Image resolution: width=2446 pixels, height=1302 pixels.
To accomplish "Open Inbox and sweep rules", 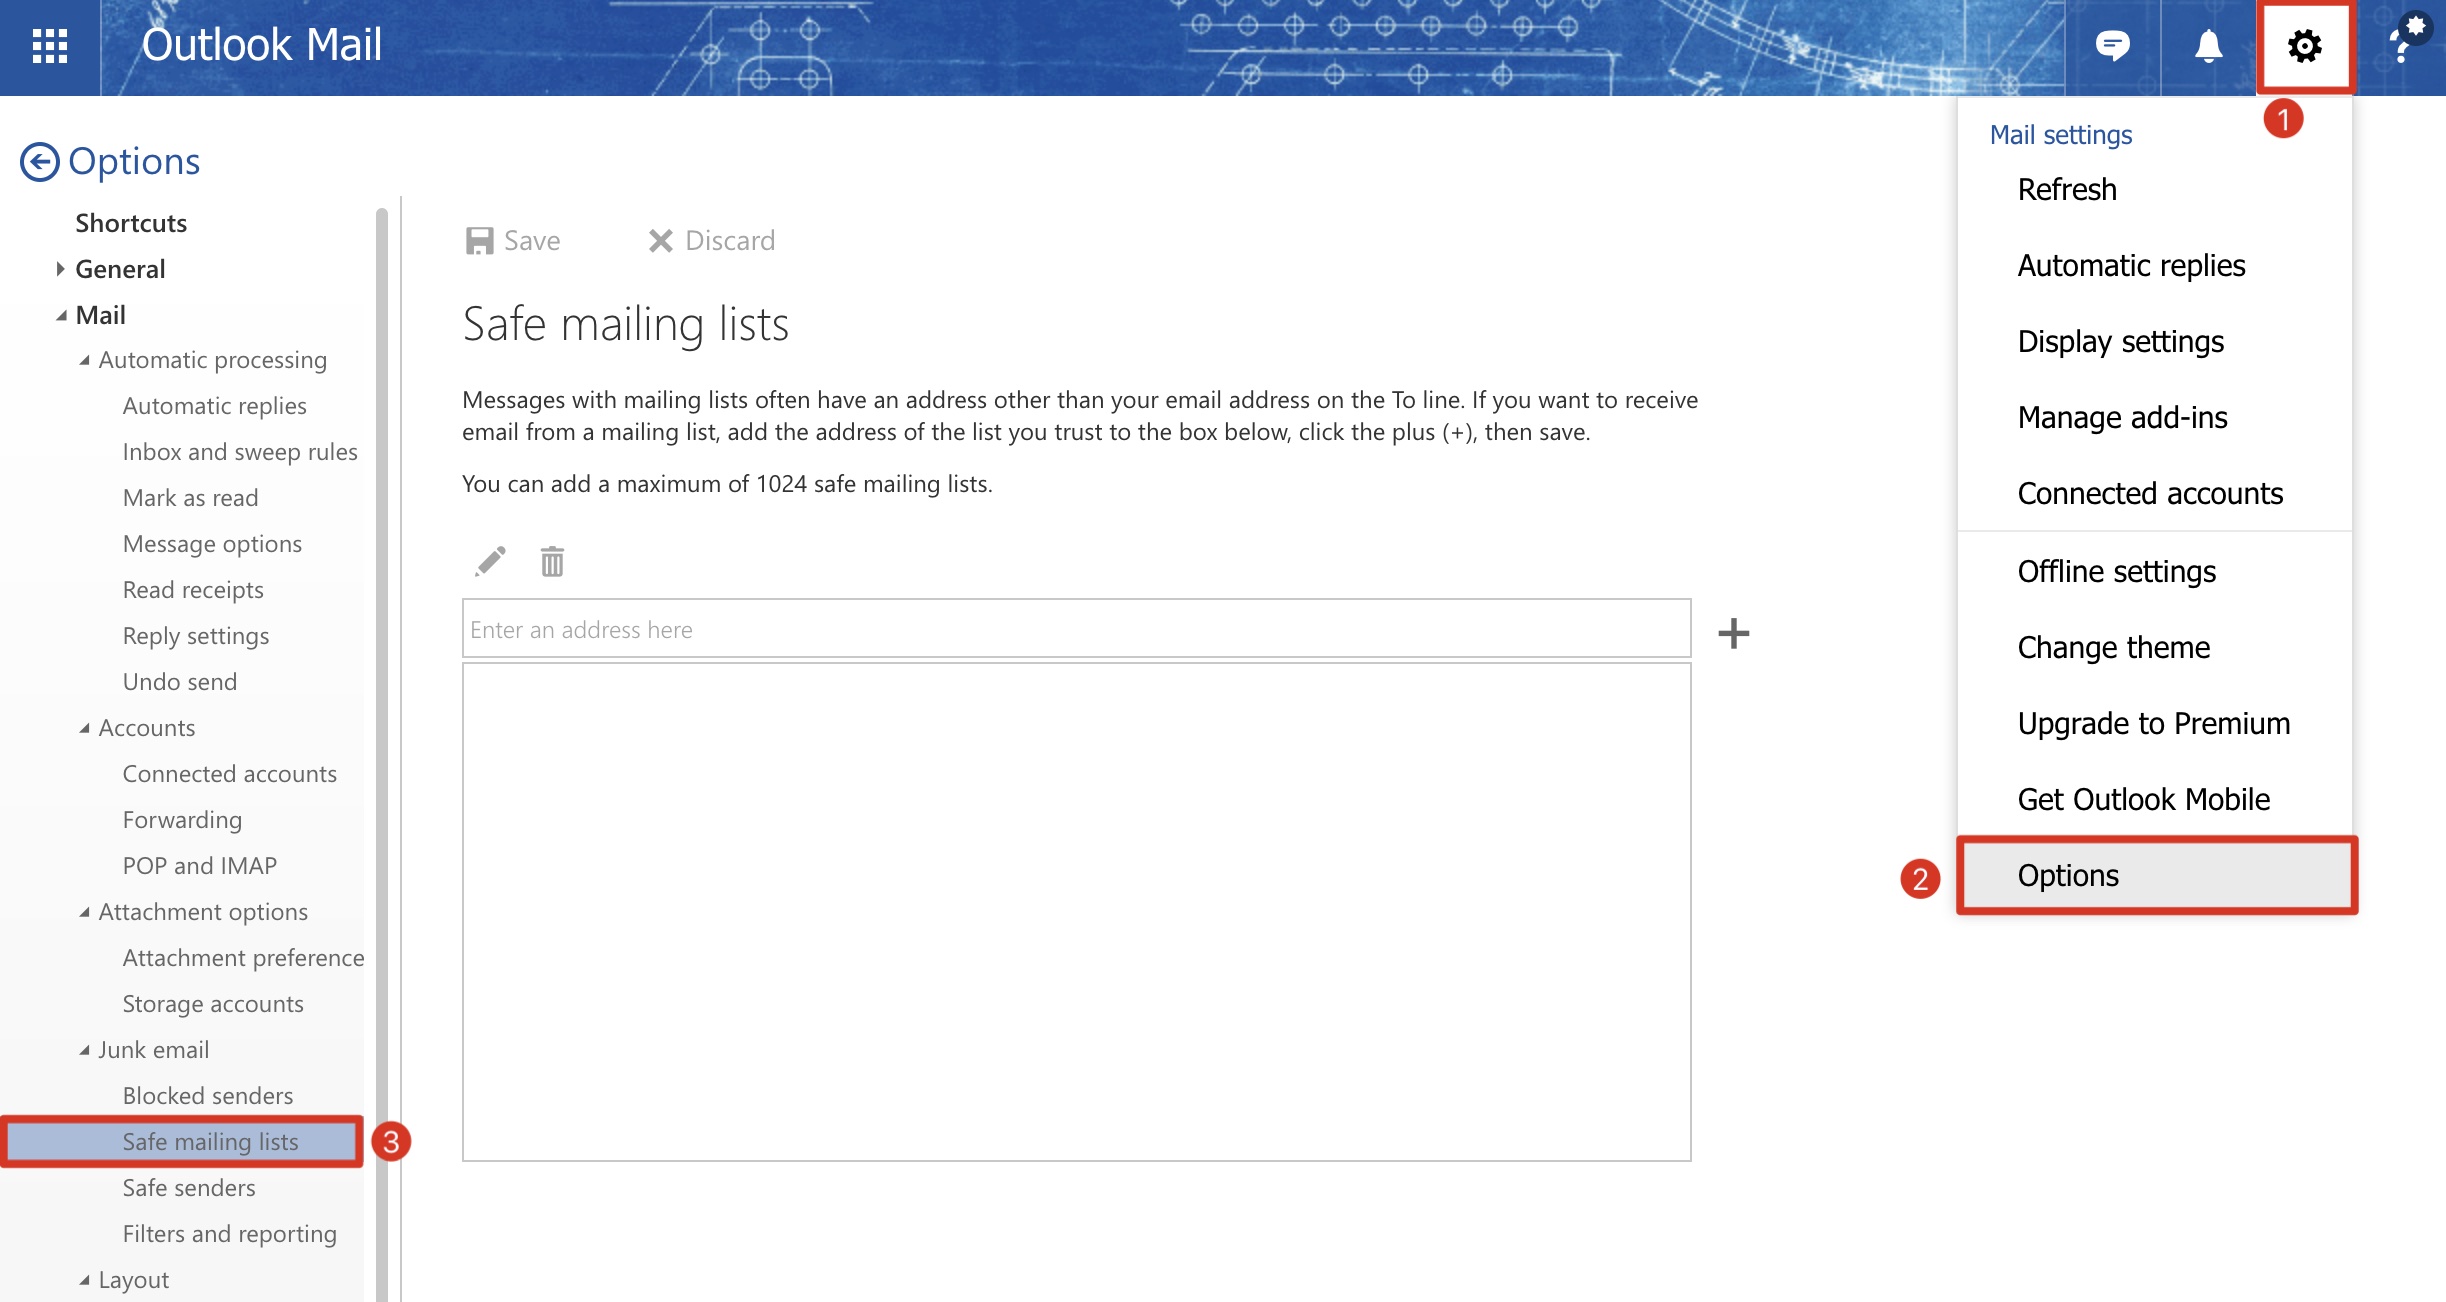I will click(x=240, y=452).
